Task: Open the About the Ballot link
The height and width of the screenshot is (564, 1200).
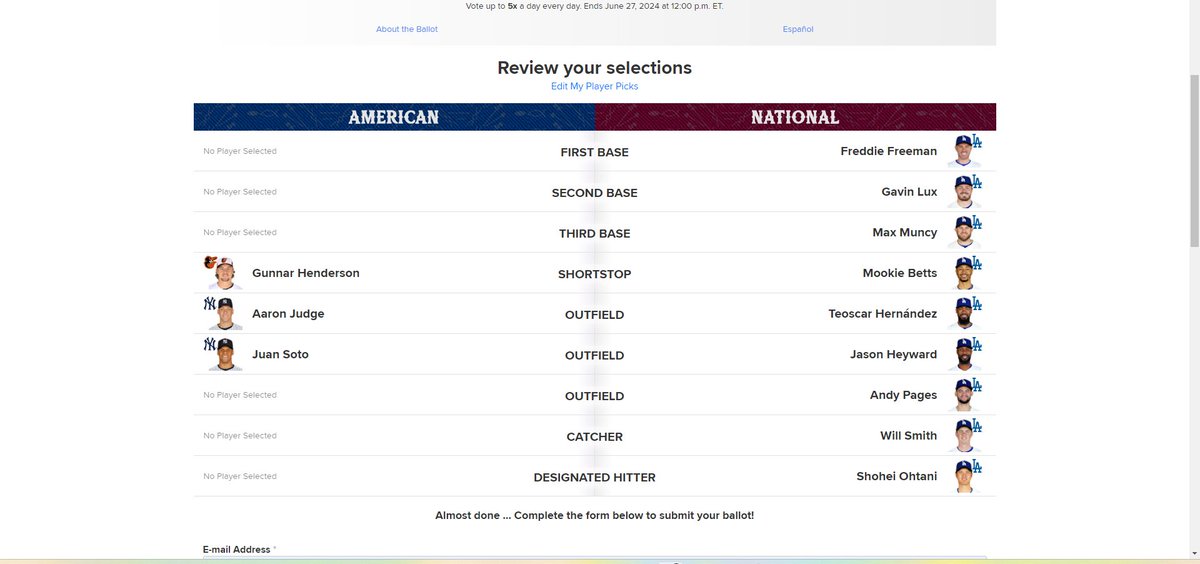Action: [406, 29]
